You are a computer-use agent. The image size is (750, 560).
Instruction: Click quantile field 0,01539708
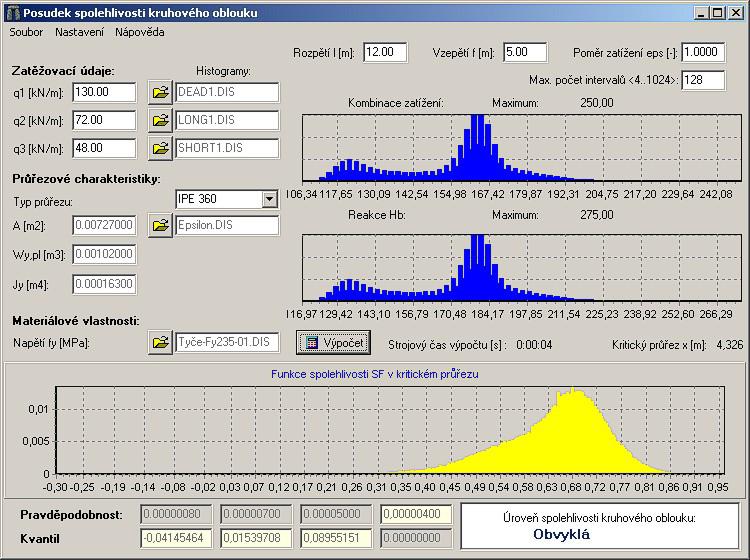(256, 538)
